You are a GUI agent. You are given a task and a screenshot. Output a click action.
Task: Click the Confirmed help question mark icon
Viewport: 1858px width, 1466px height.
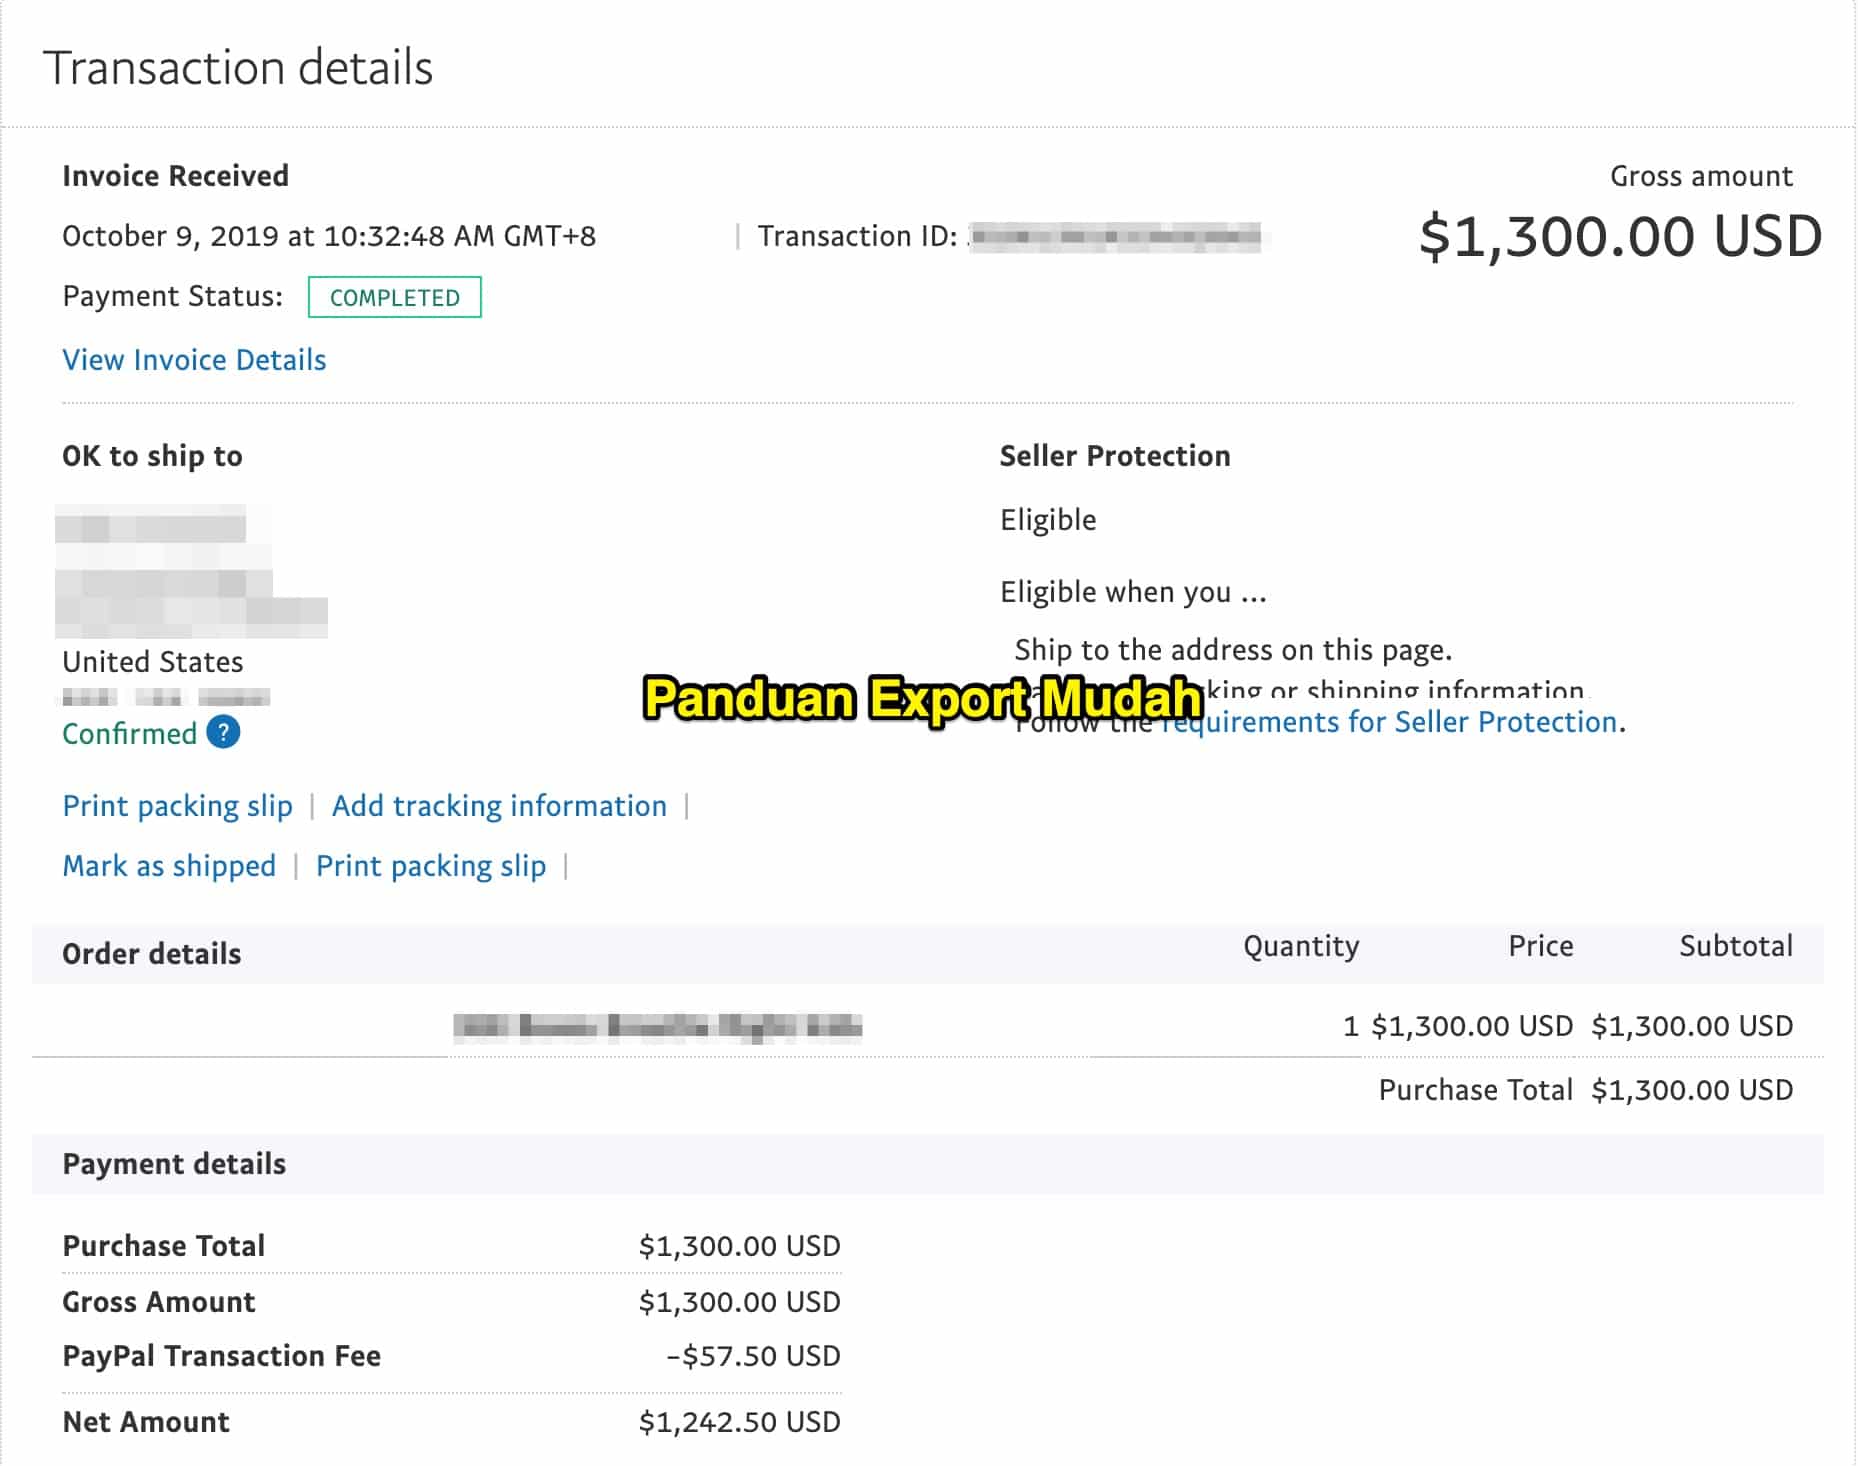223,733
